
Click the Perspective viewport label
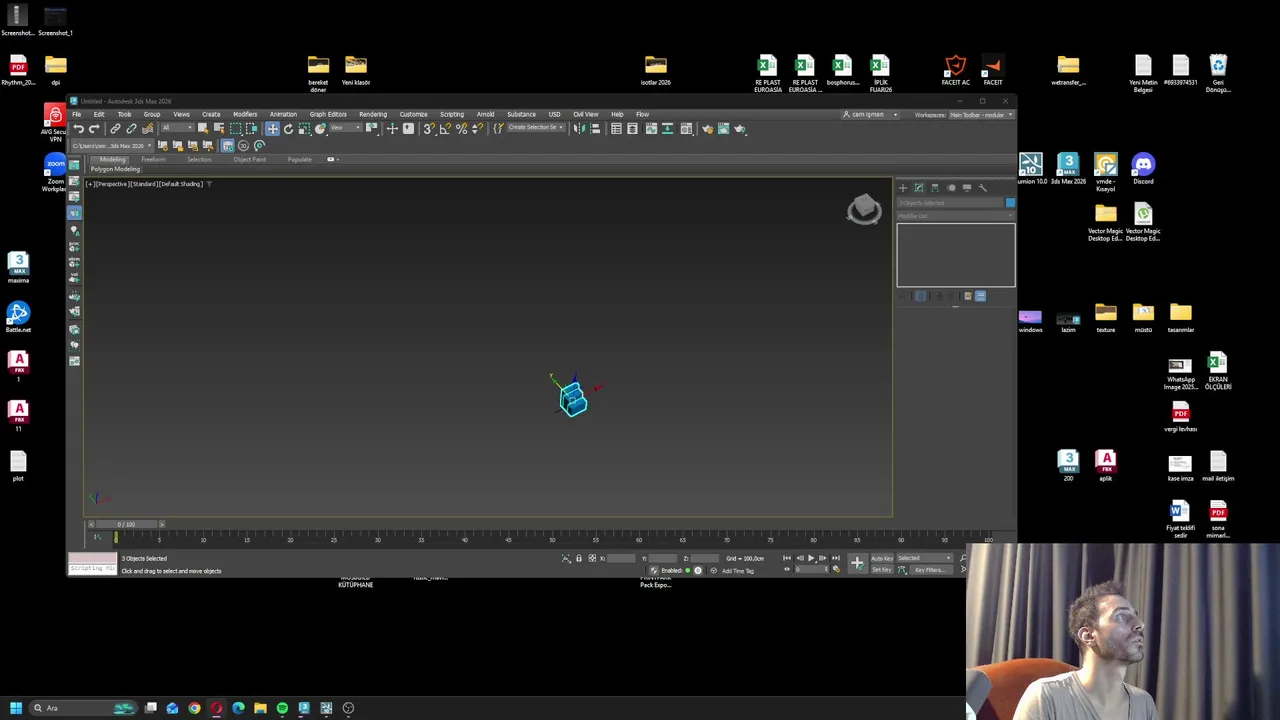point(113,184)
